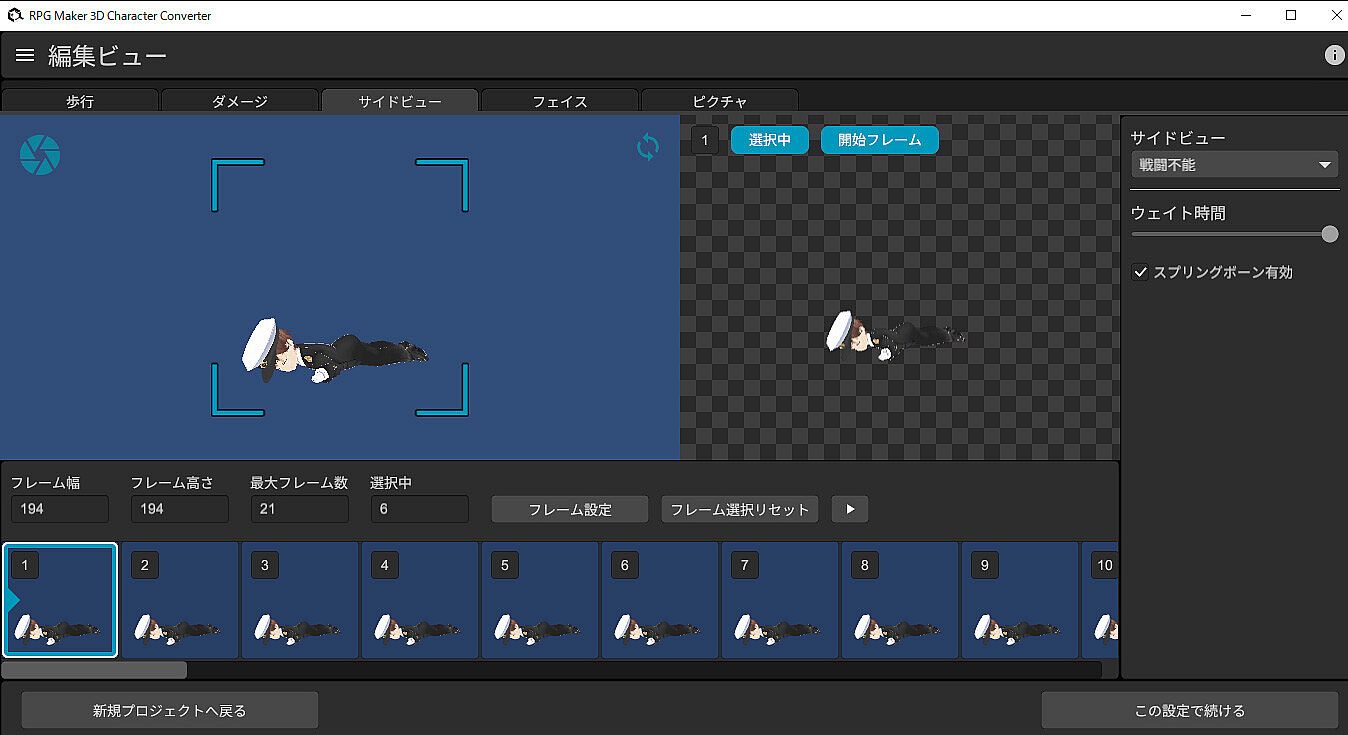
Task: Open the 戦闘不能 side view dropdown
Action: click(x=1234, y=165)
